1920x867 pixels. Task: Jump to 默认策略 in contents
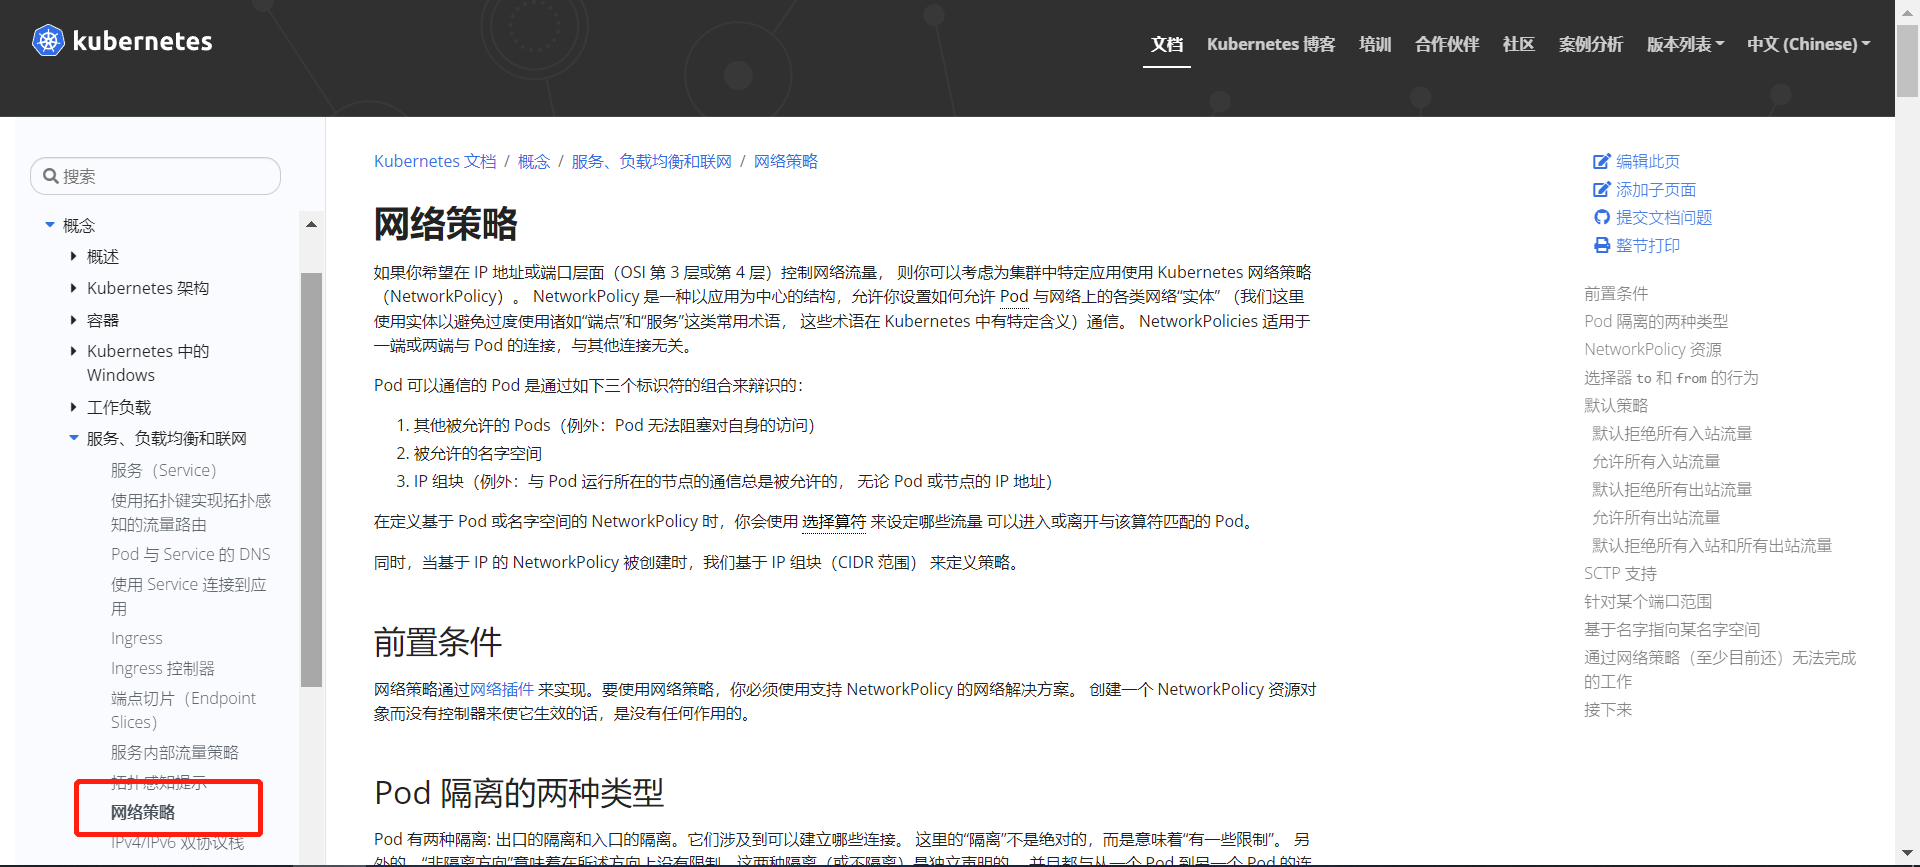[x=1616, y=405]
